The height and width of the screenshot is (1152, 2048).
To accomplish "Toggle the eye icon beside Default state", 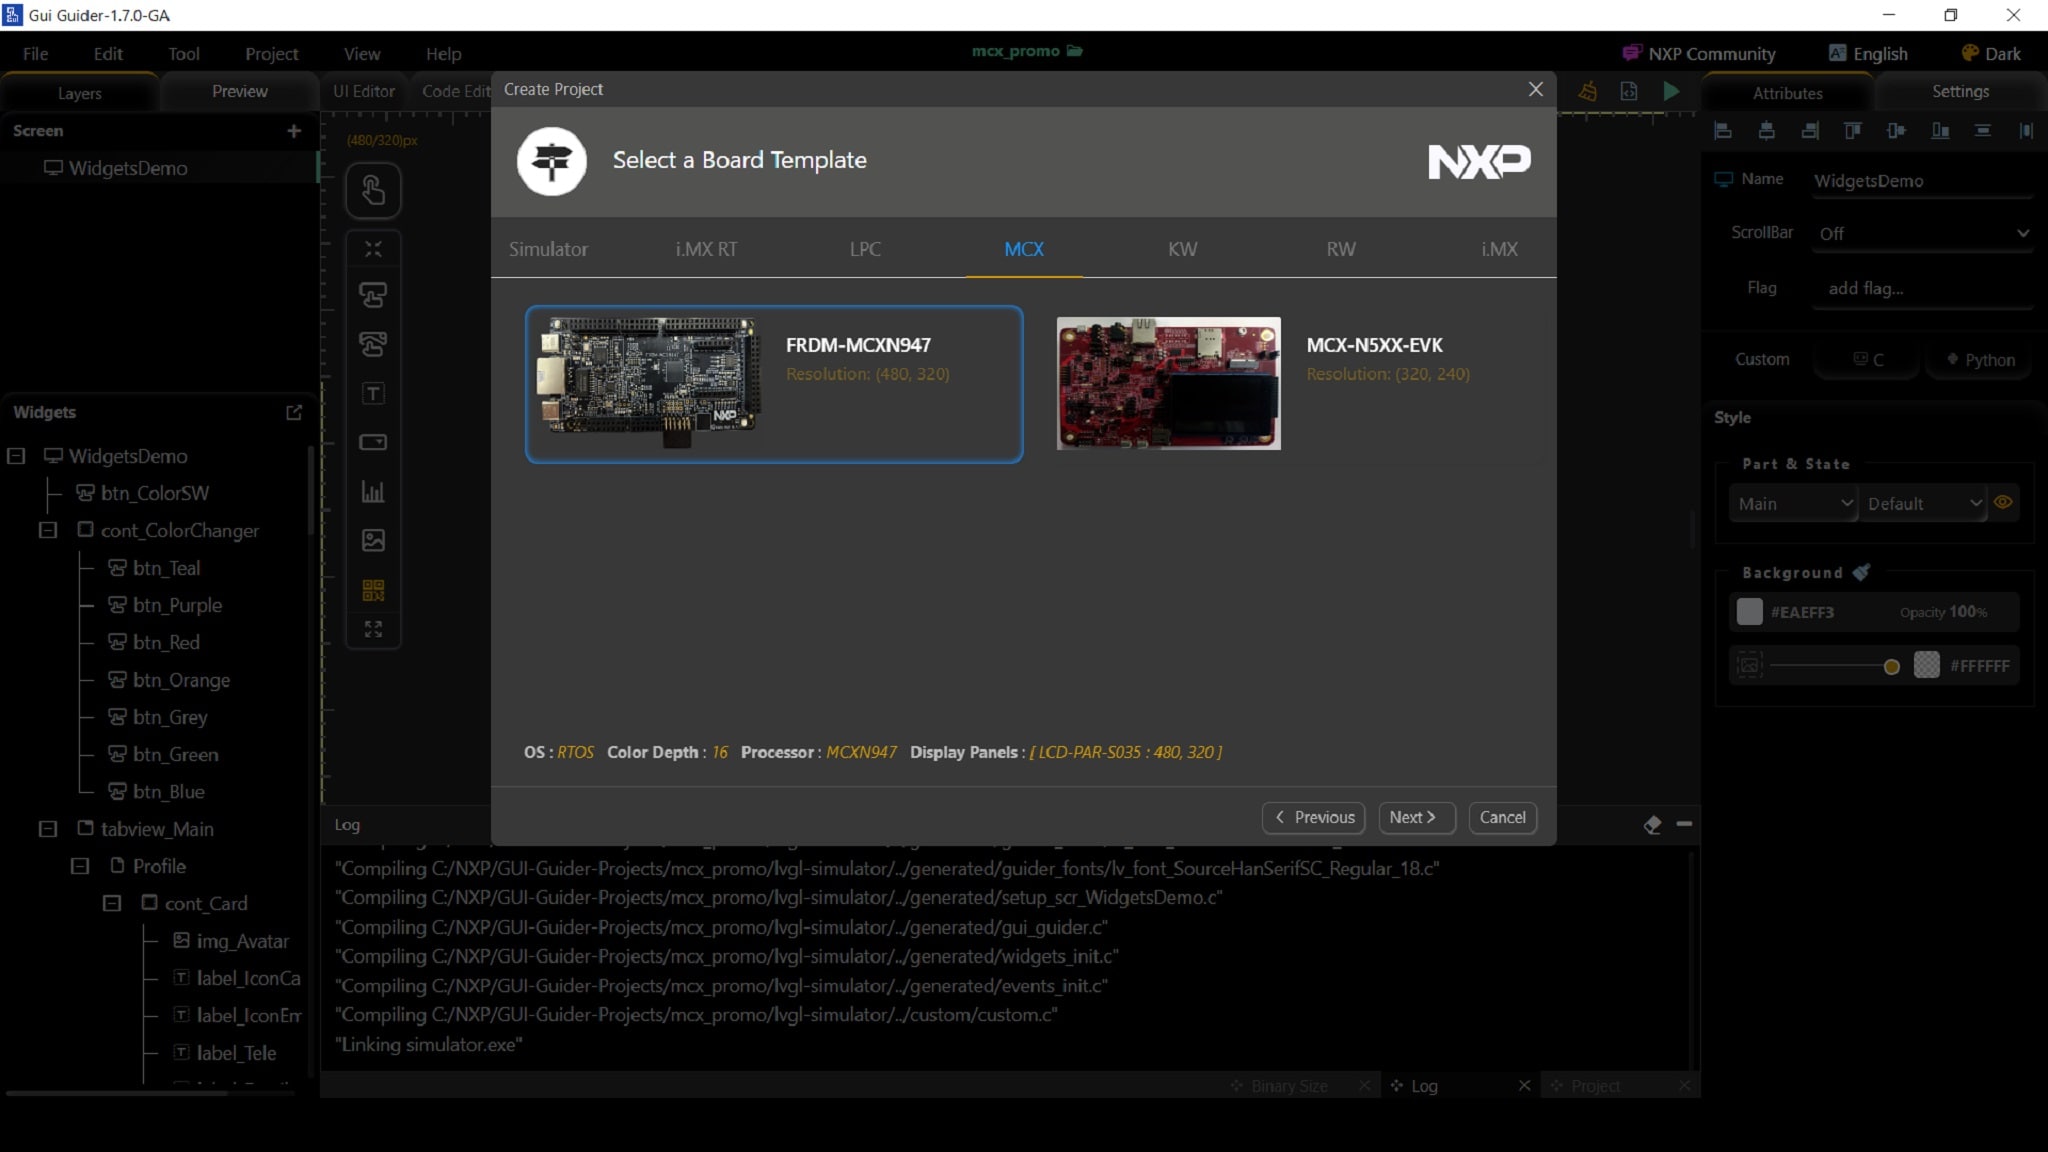I will pos(2003,503).
